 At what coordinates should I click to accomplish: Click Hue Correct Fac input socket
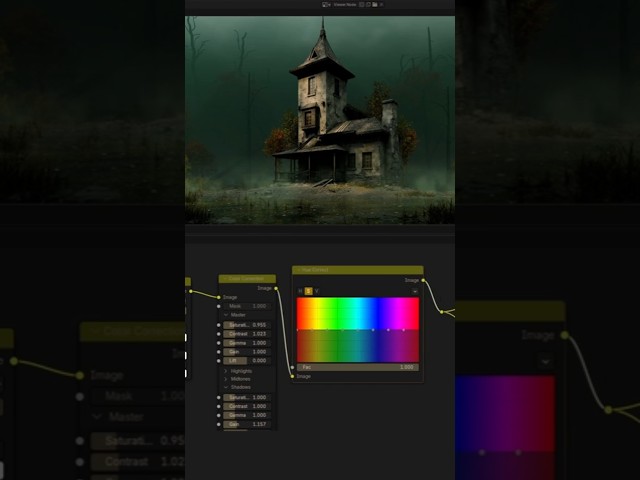292,367
